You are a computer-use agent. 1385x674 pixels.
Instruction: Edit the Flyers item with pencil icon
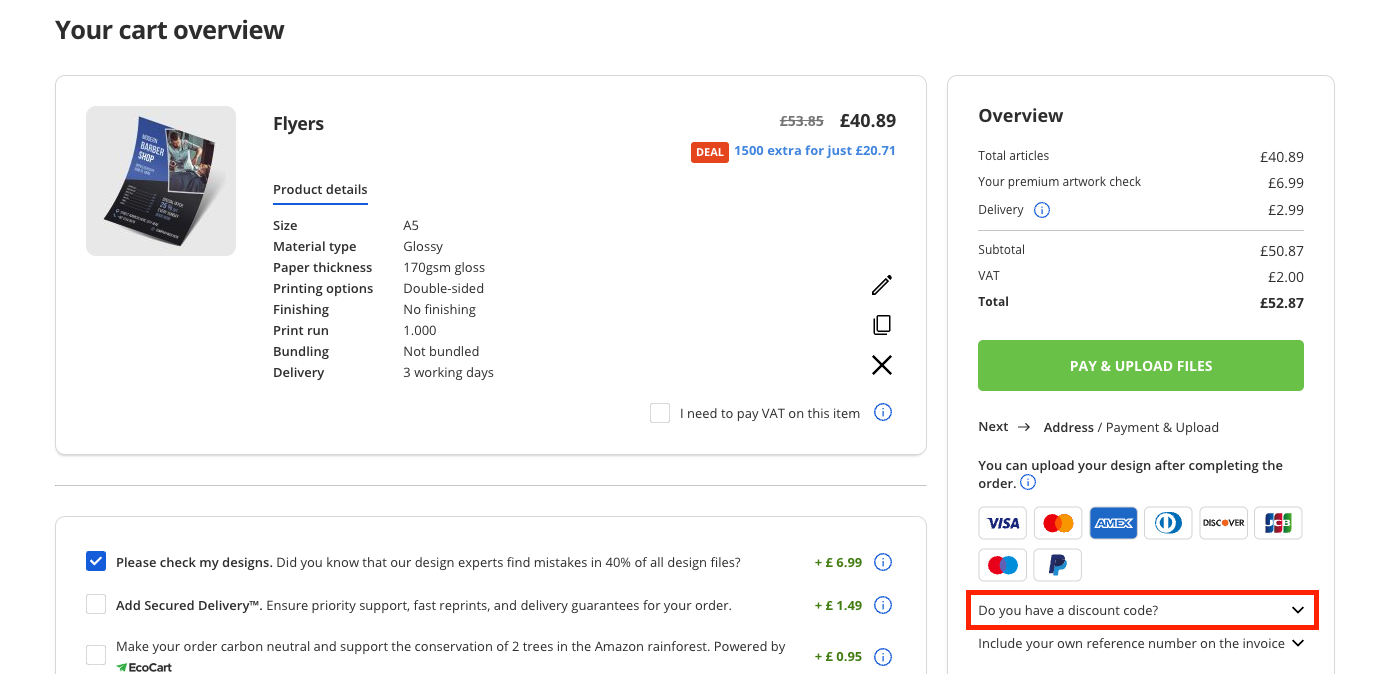(x=881, y=285)
